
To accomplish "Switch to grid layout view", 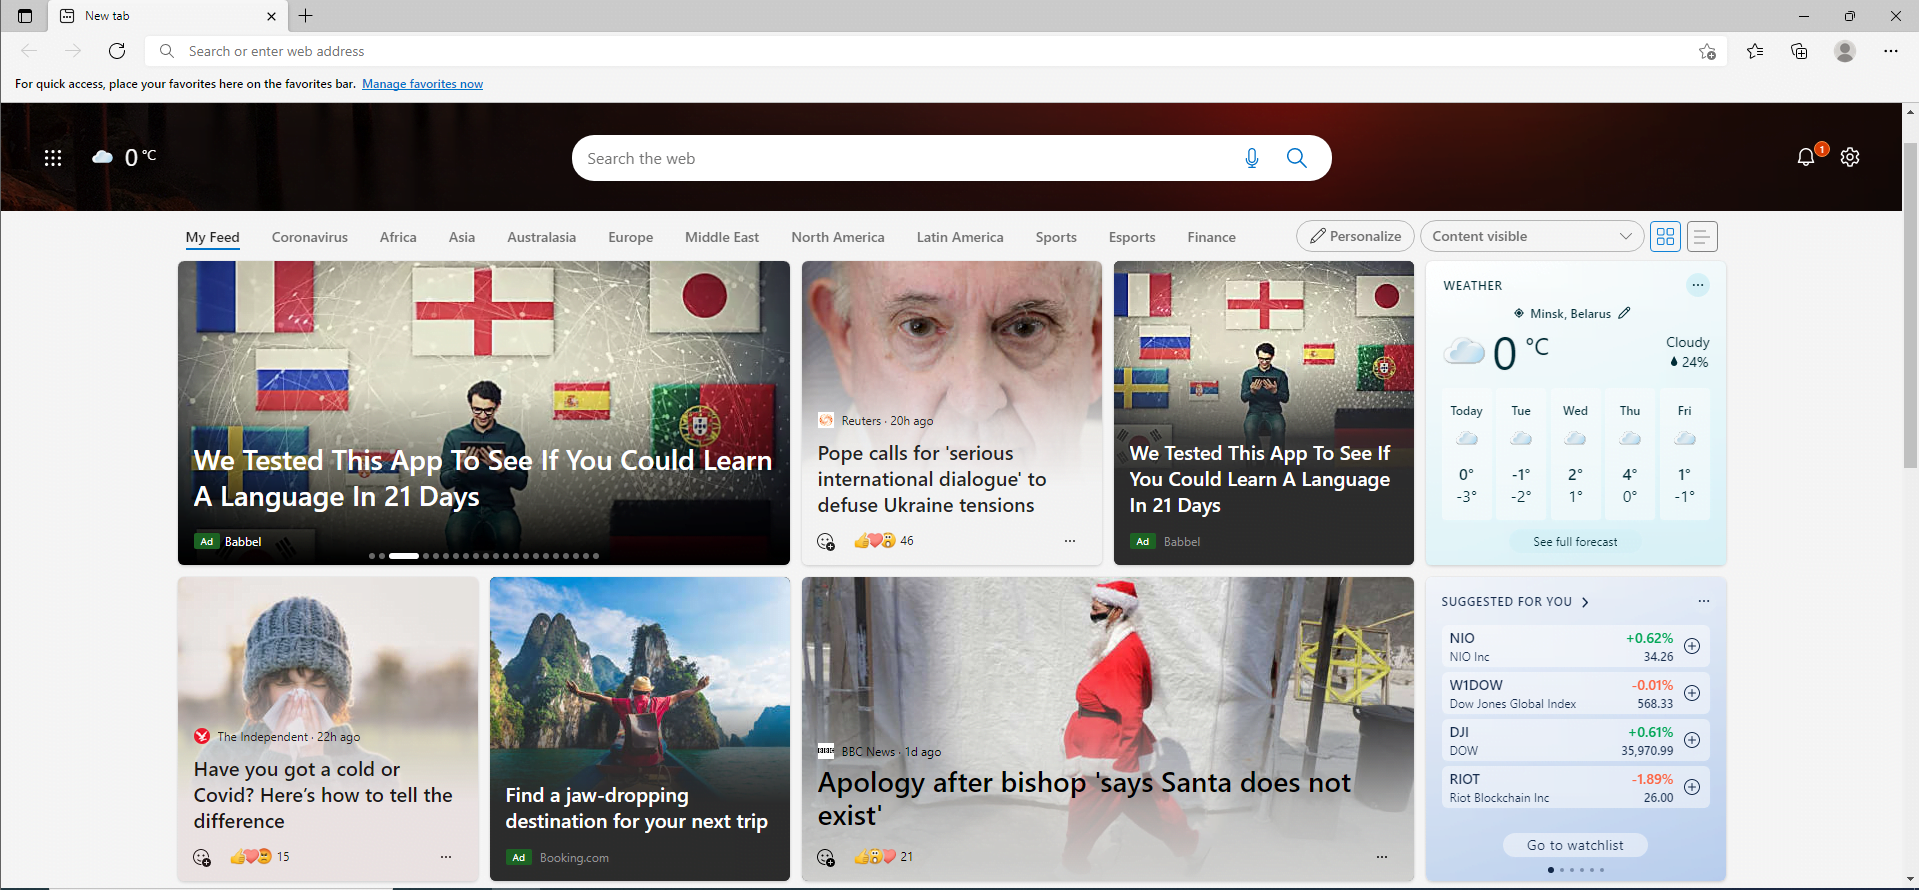I will 1665,236.
